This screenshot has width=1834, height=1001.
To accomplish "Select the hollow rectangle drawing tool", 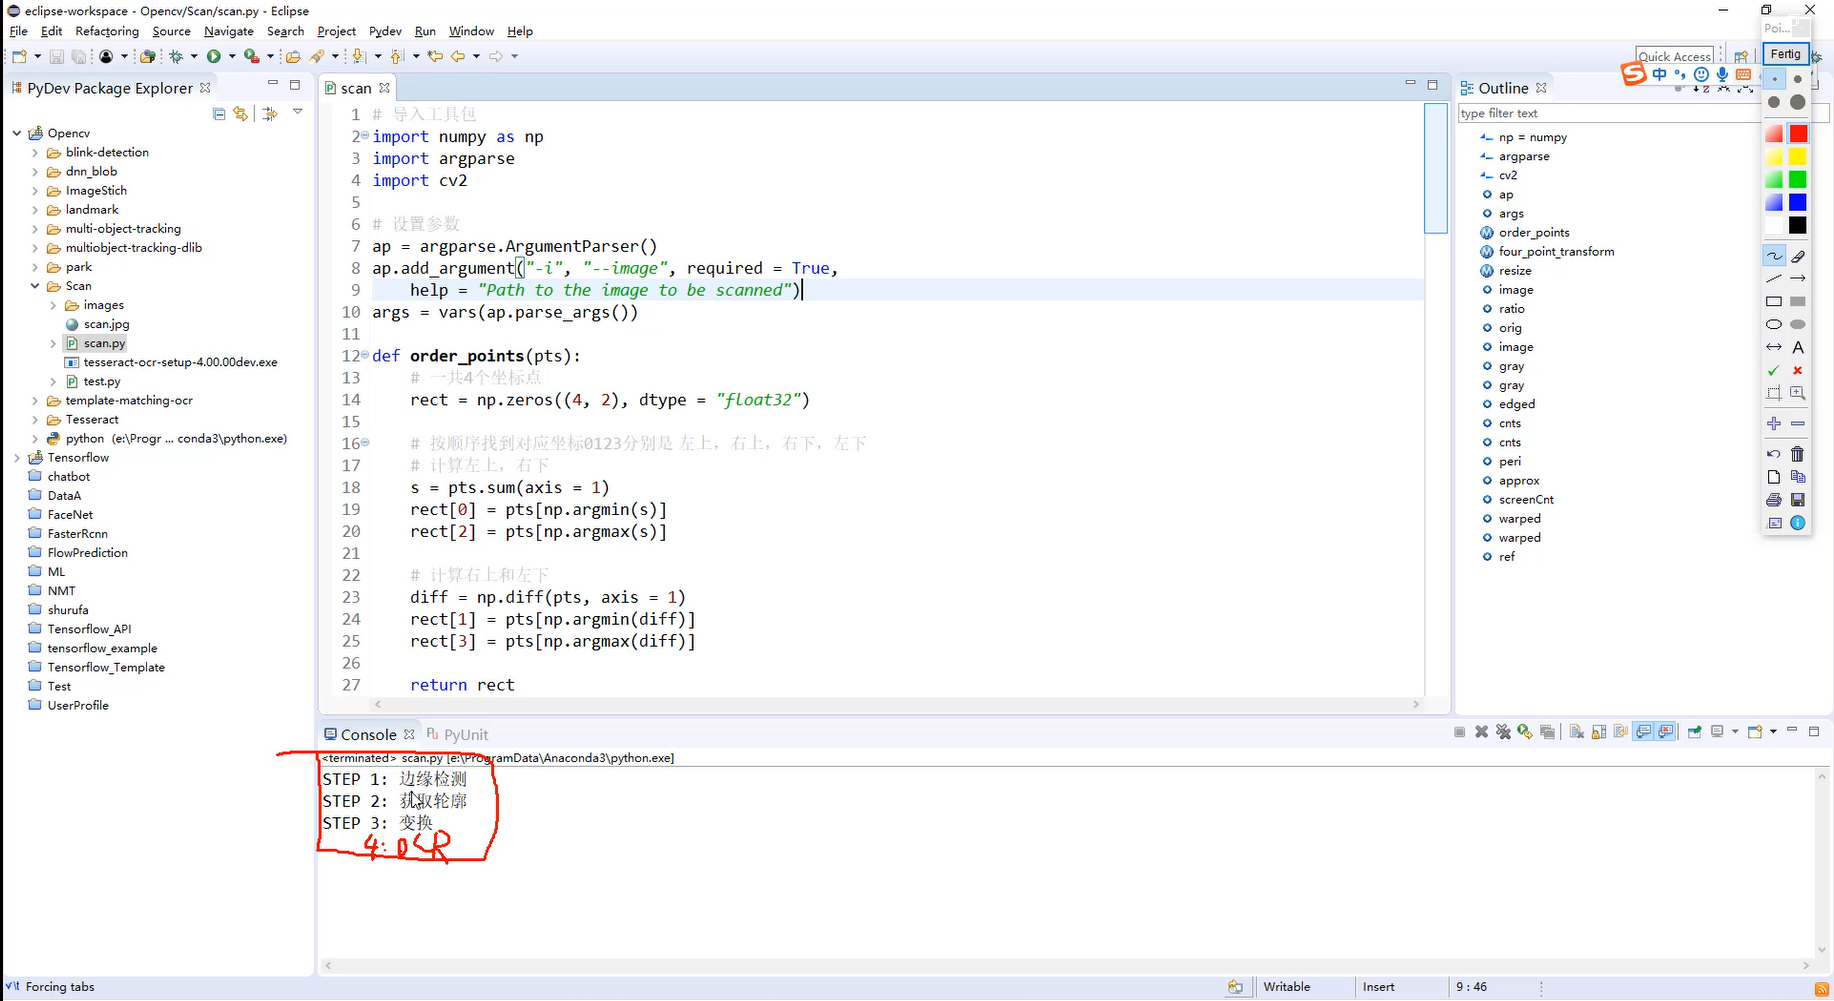I will tap(1774, 301).
